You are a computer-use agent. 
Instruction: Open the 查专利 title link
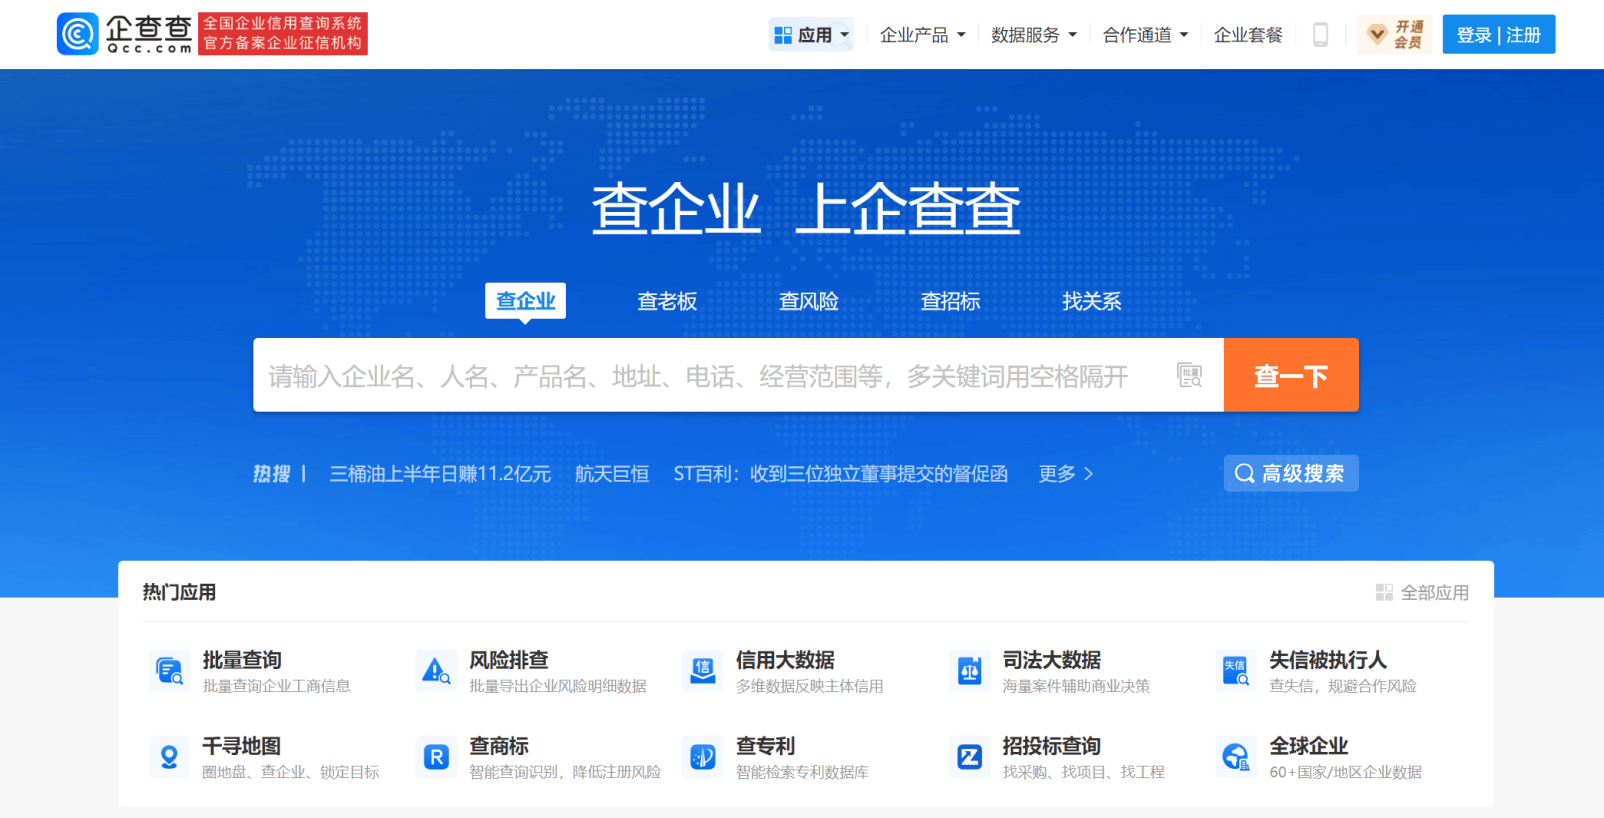click(x=765, y=746)
